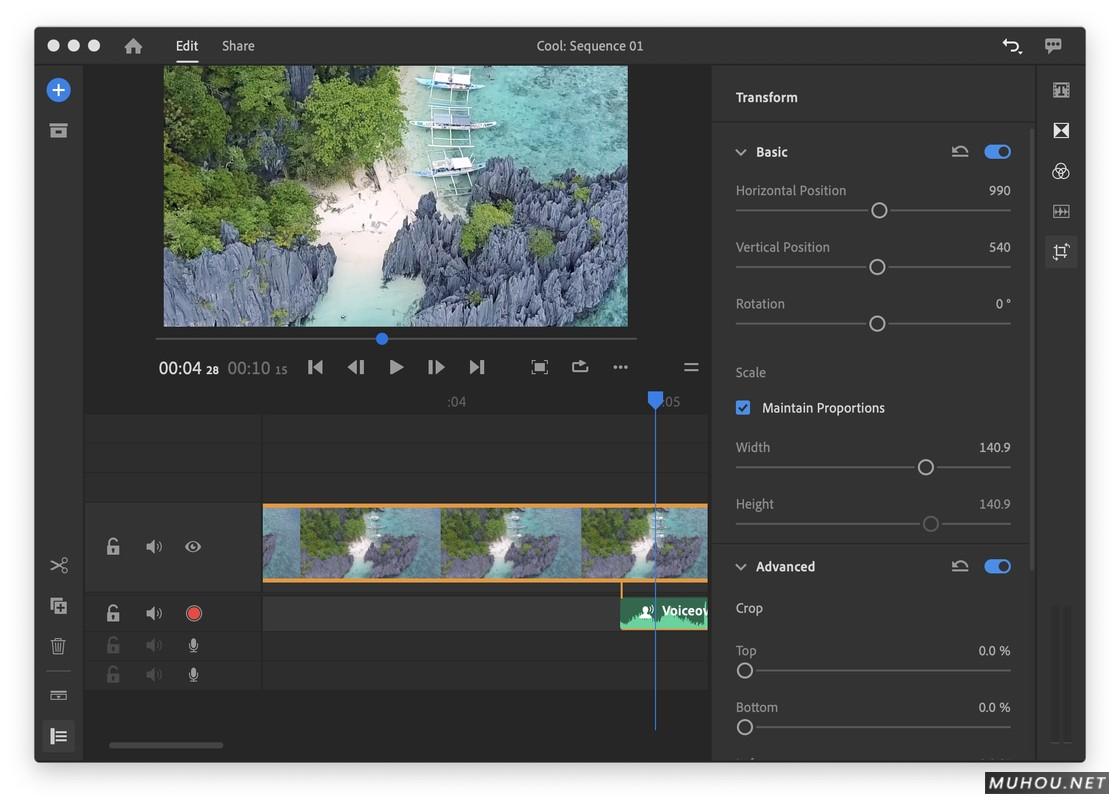The image size is (1120, 805).
Task: Click the blue add media plus button
Action: tap(59, 90)
